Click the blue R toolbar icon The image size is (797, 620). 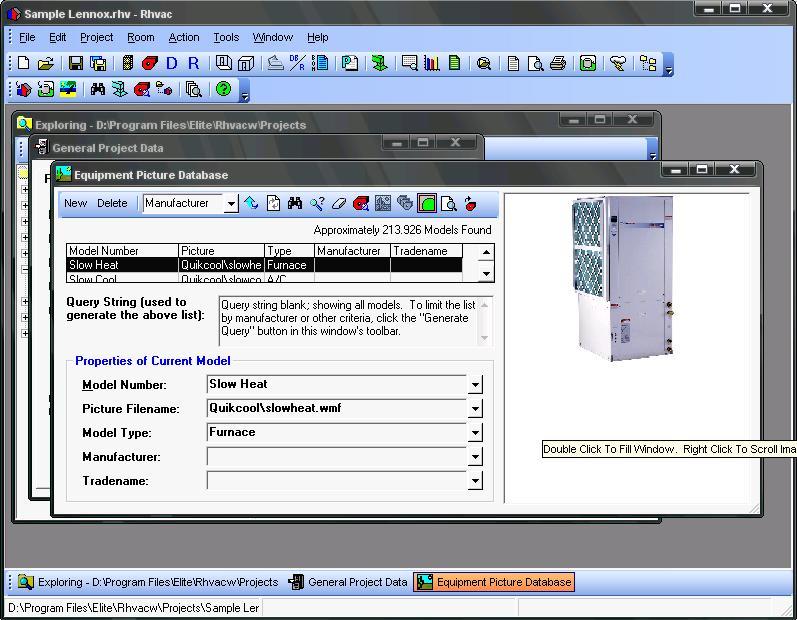pos(193,63)
